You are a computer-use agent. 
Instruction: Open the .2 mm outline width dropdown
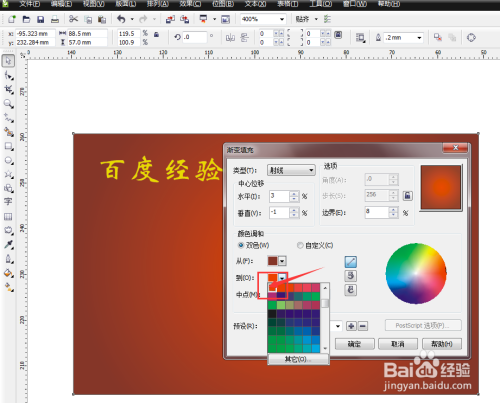(419, 38)
